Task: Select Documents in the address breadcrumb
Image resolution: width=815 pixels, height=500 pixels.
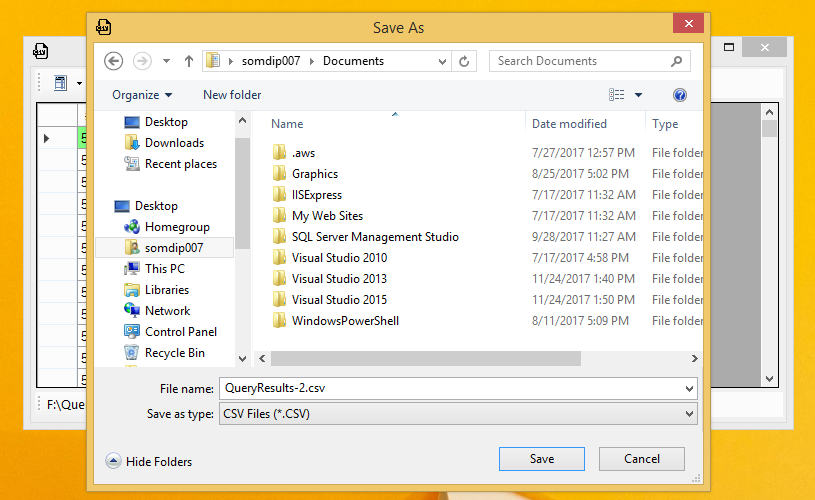Action: pyautogui.click(x=353, y=61)
